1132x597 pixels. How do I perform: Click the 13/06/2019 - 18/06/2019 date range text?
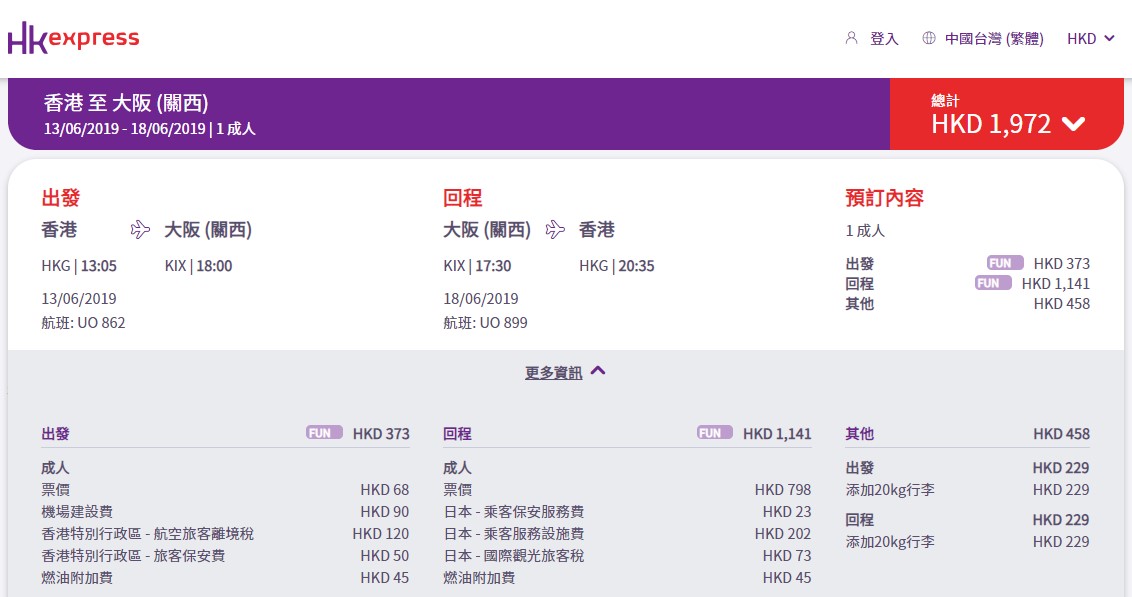tap(124, 128)
